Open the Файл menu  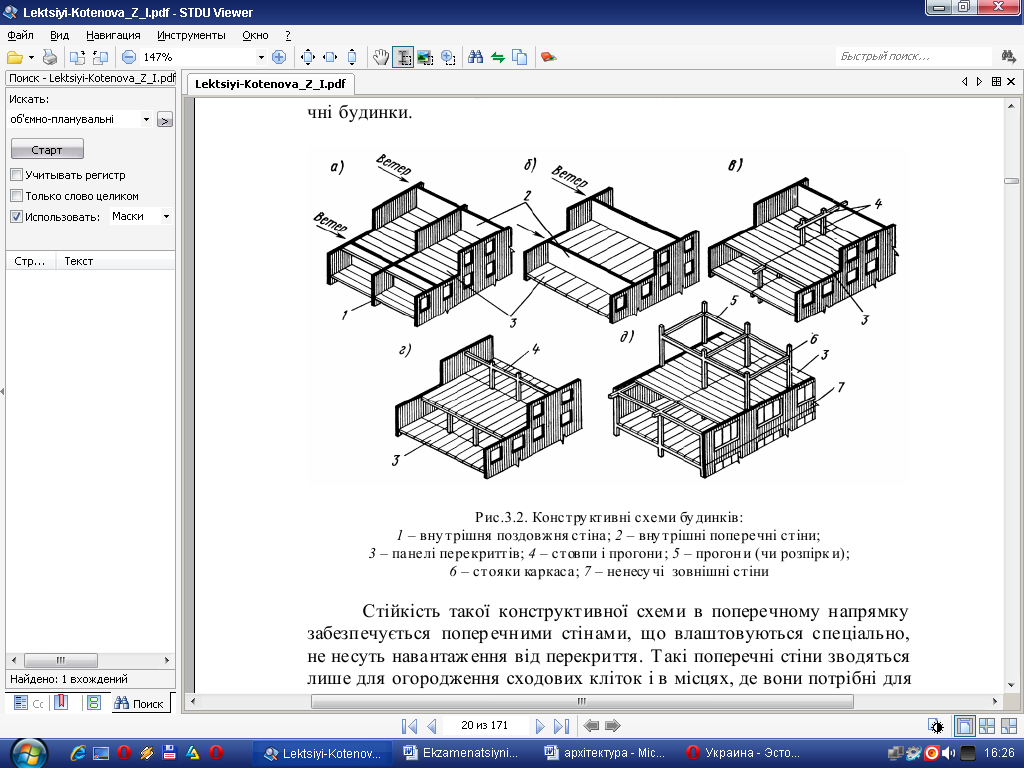(x=21, y=35)
